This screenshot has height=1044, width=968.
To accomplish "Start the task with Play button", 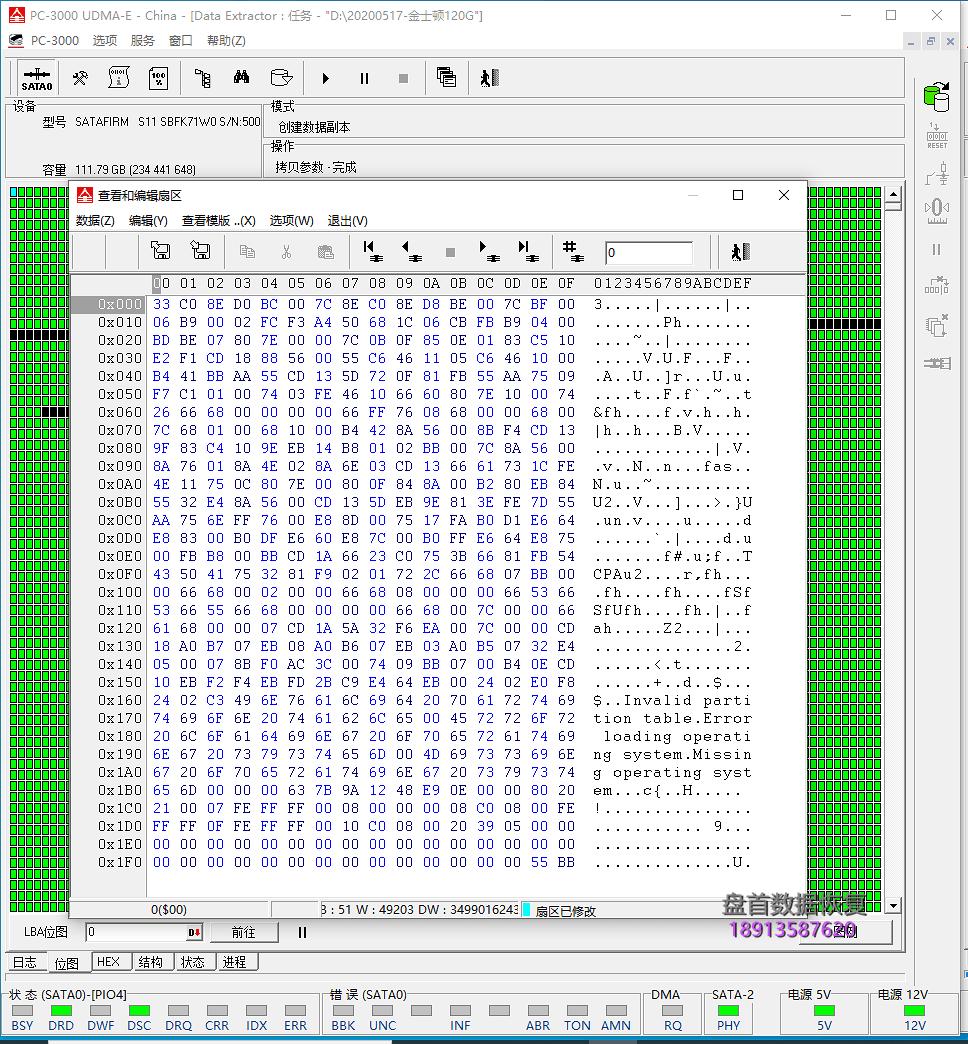I will pyautogui.click(x=326, y=79).
